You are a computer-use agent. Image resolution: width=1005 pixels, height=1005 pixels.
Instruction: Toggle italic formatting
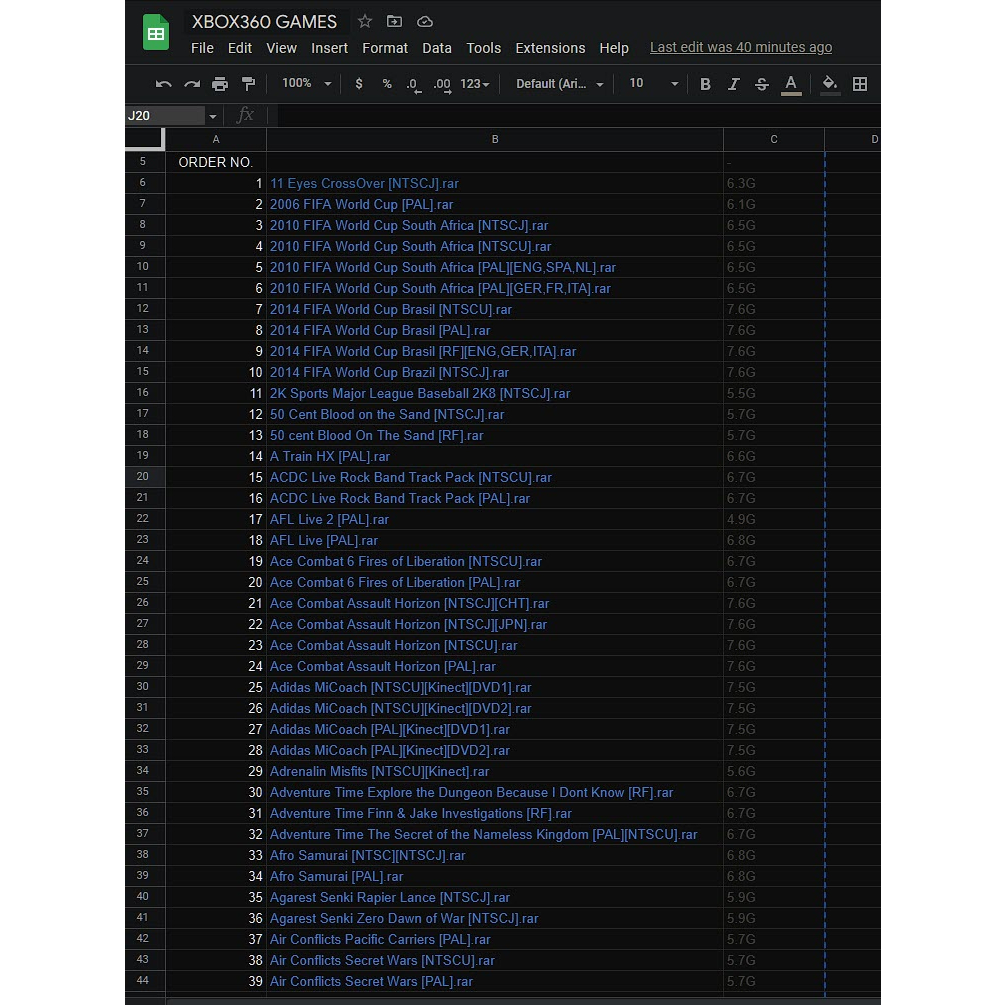[x=733, y=84]
